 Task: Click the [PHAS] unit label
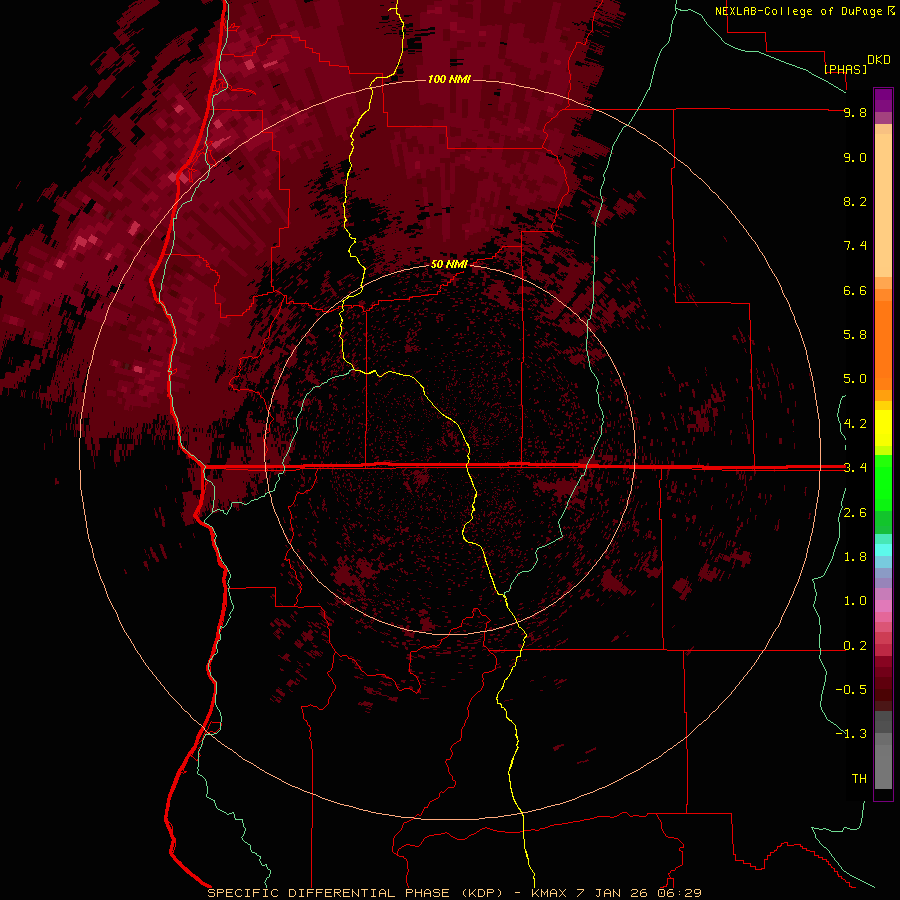click(x=845, y=69)
